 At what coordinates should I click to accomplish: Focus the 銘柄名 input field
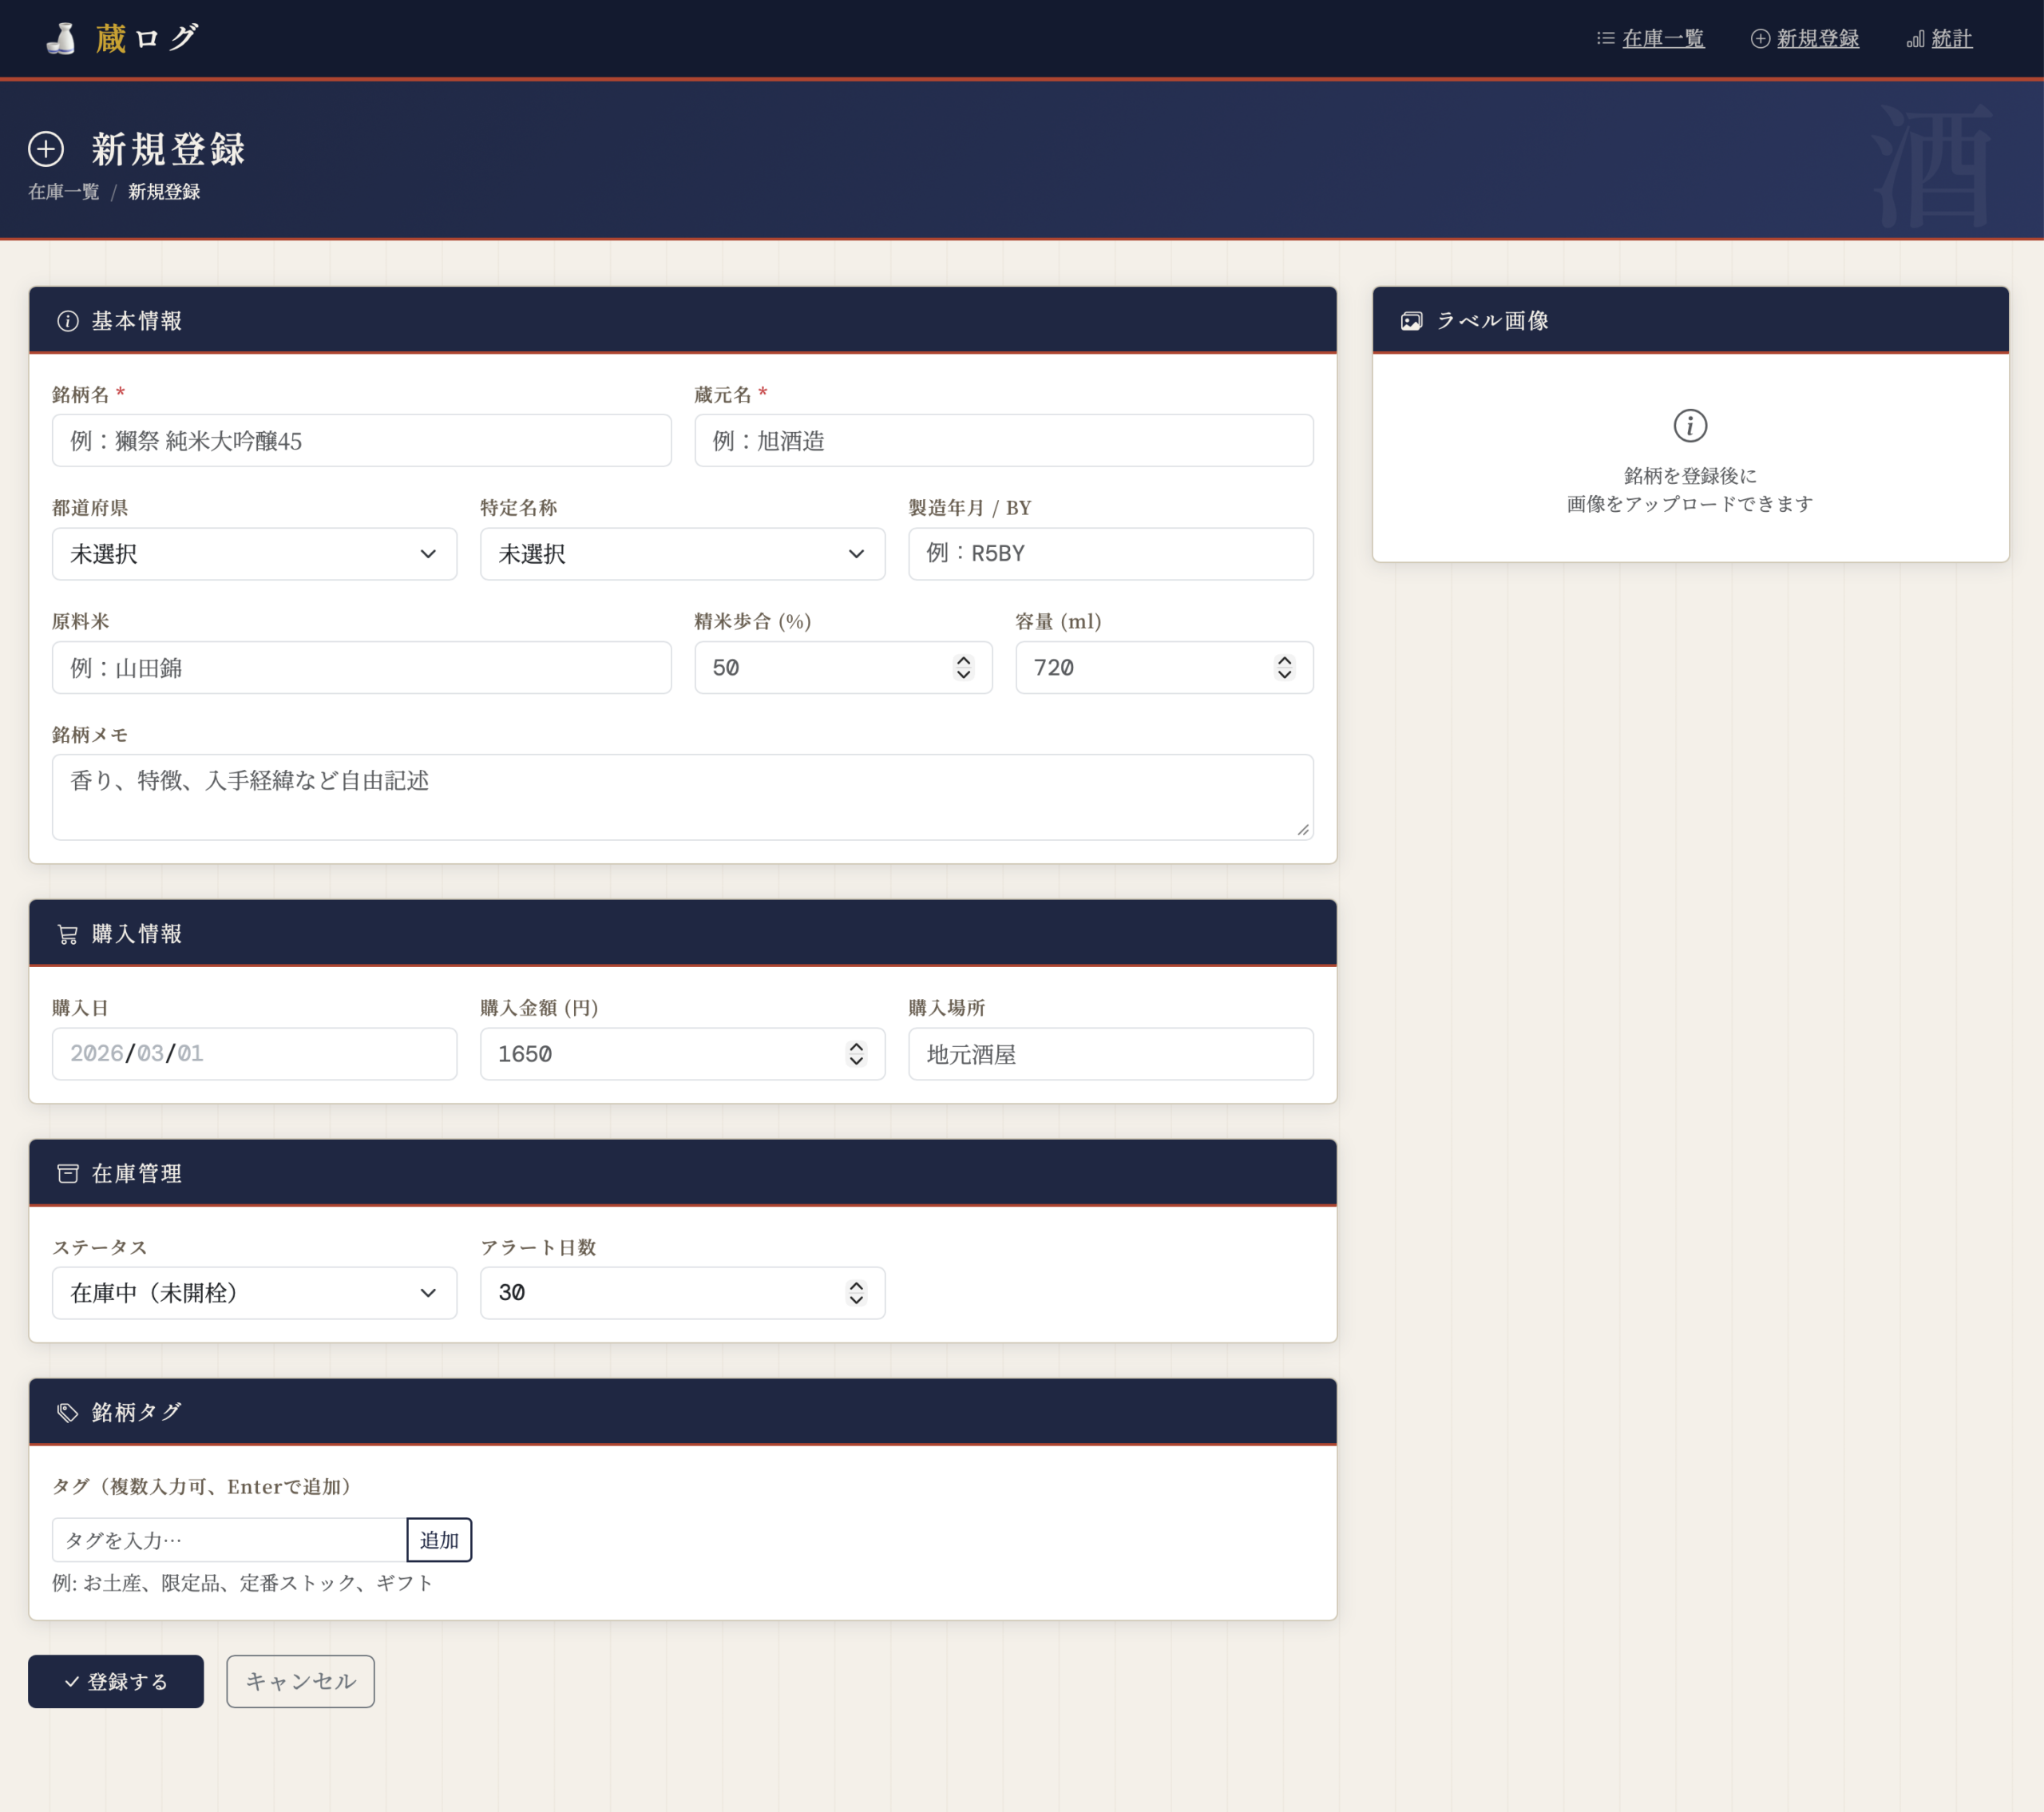pyautogui.click(x=361, y=441)
